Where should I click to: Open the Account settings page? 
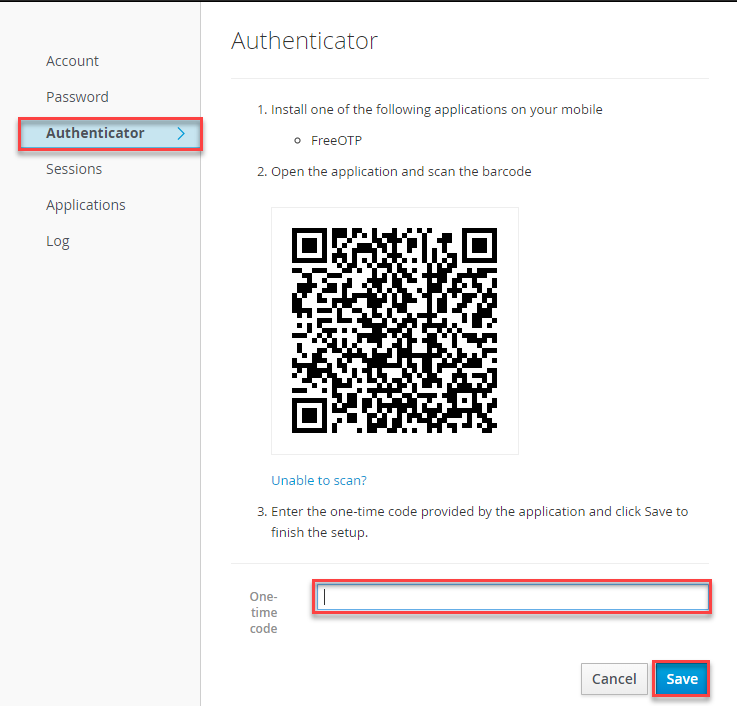[72, 61]
